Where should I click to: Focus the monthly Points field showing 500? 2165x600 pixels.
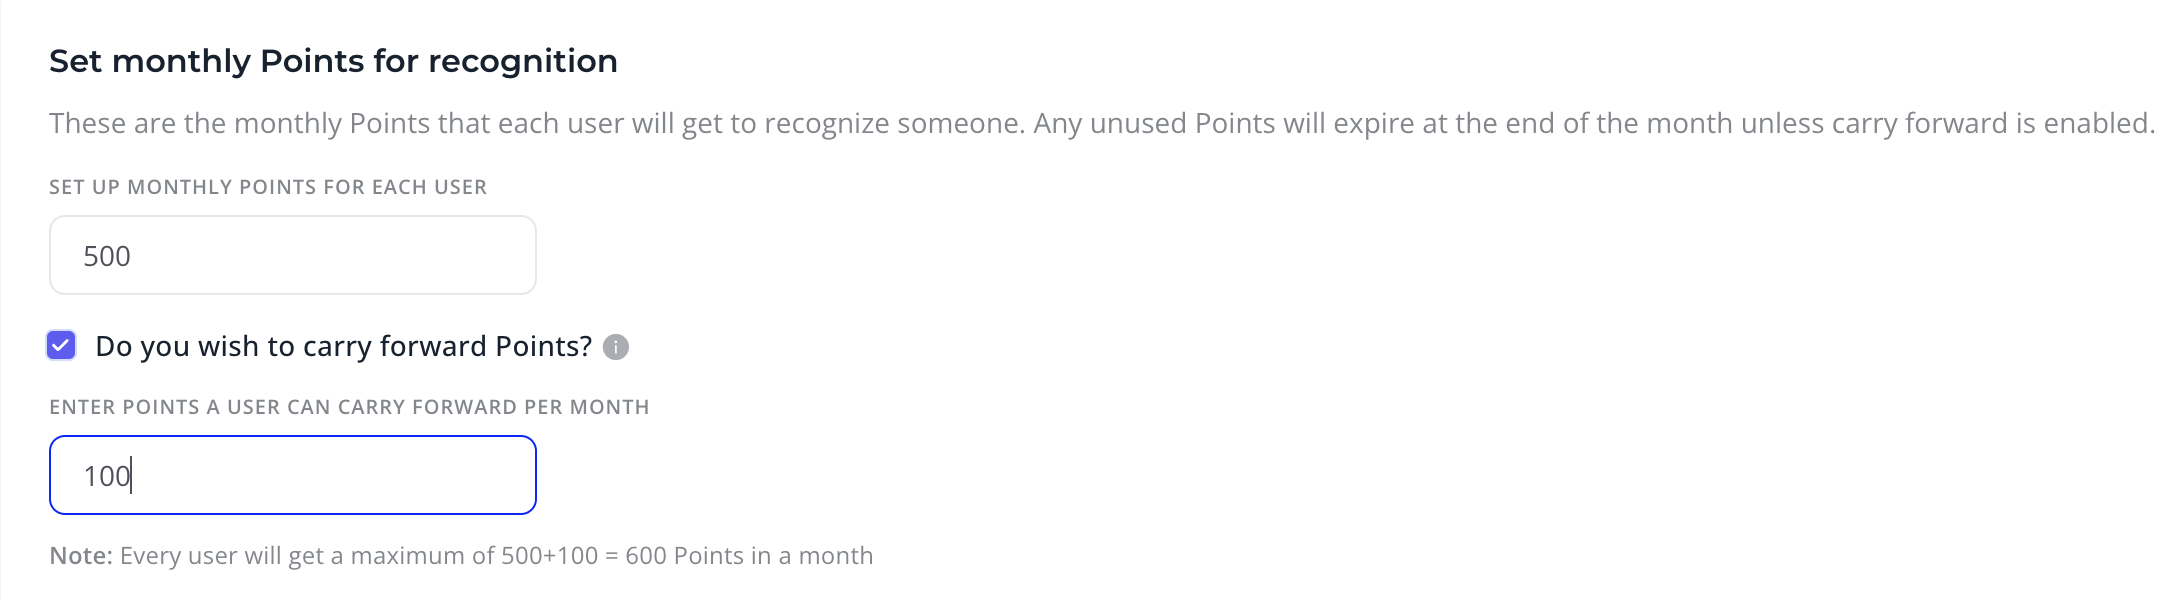click(x=293, y=255)
